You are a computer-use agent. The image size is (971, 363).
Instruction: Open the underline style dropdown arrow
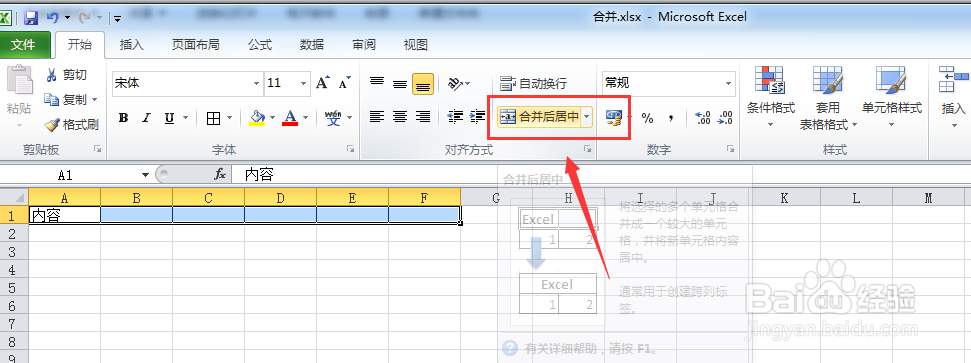(x=184, y=118)
